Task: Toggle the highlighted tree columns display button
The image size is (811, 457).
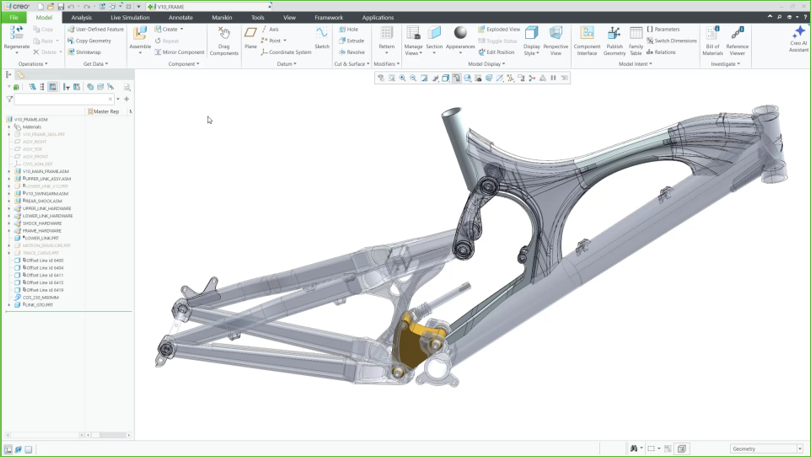Action: (52, 87)
